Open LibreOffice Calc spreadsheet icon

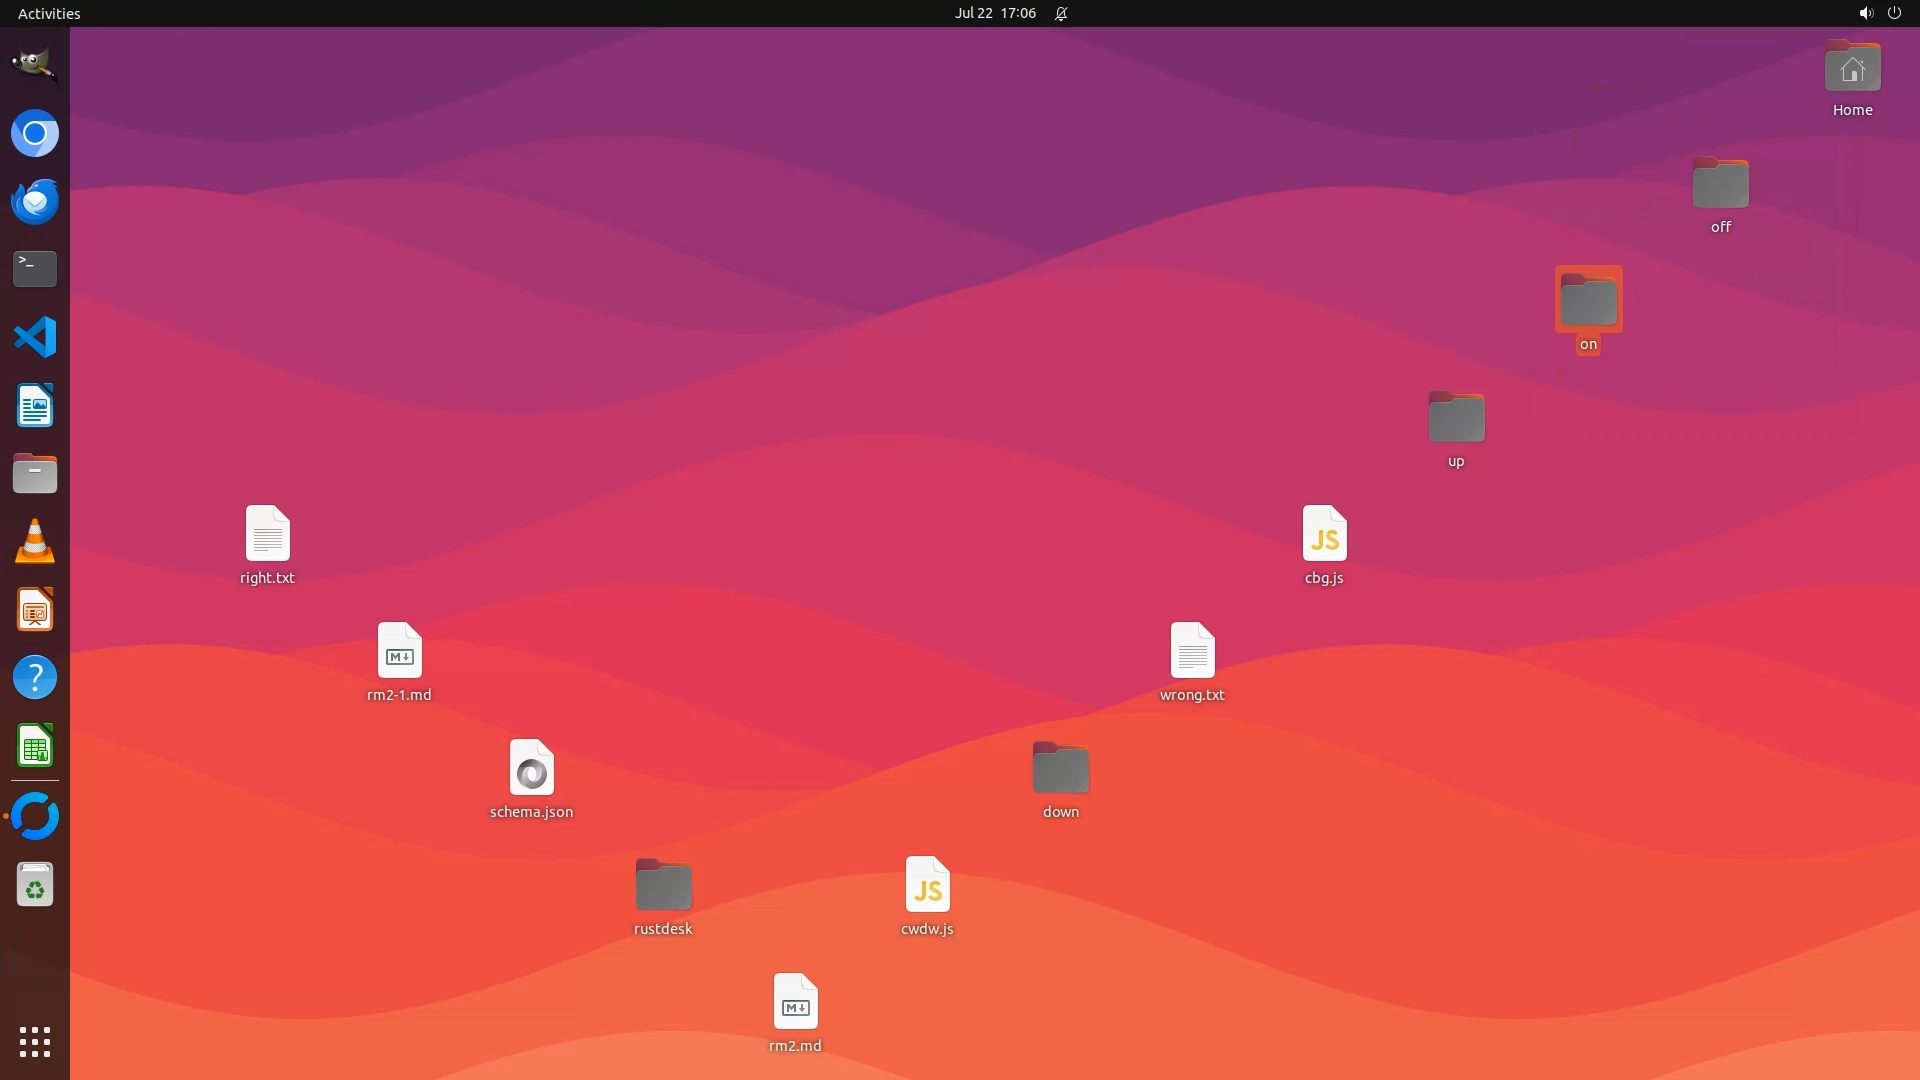pyautogui.click(x=34, y=746)
